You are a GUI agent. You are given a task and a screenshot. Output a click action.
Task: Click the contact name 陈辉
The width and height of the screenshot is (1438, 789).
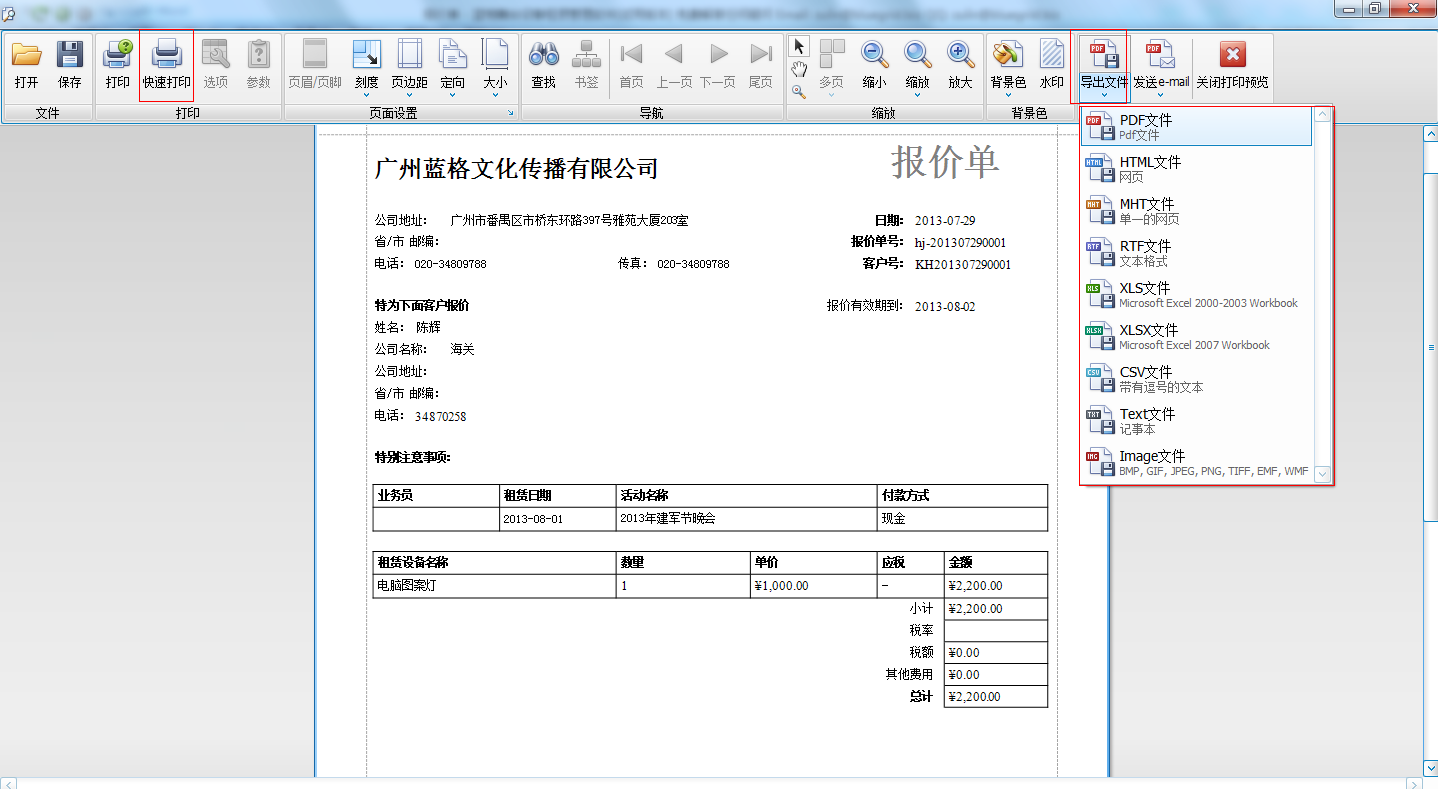point(428,327)
